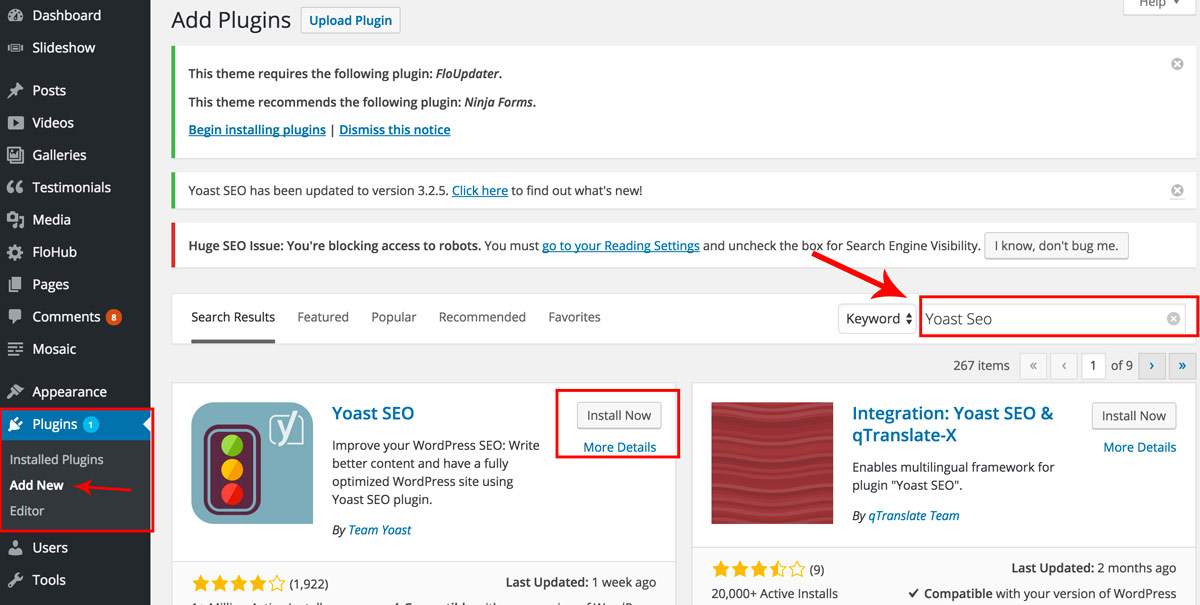Open Videos via its play icon
The image size is (1200, 605).
15,123
